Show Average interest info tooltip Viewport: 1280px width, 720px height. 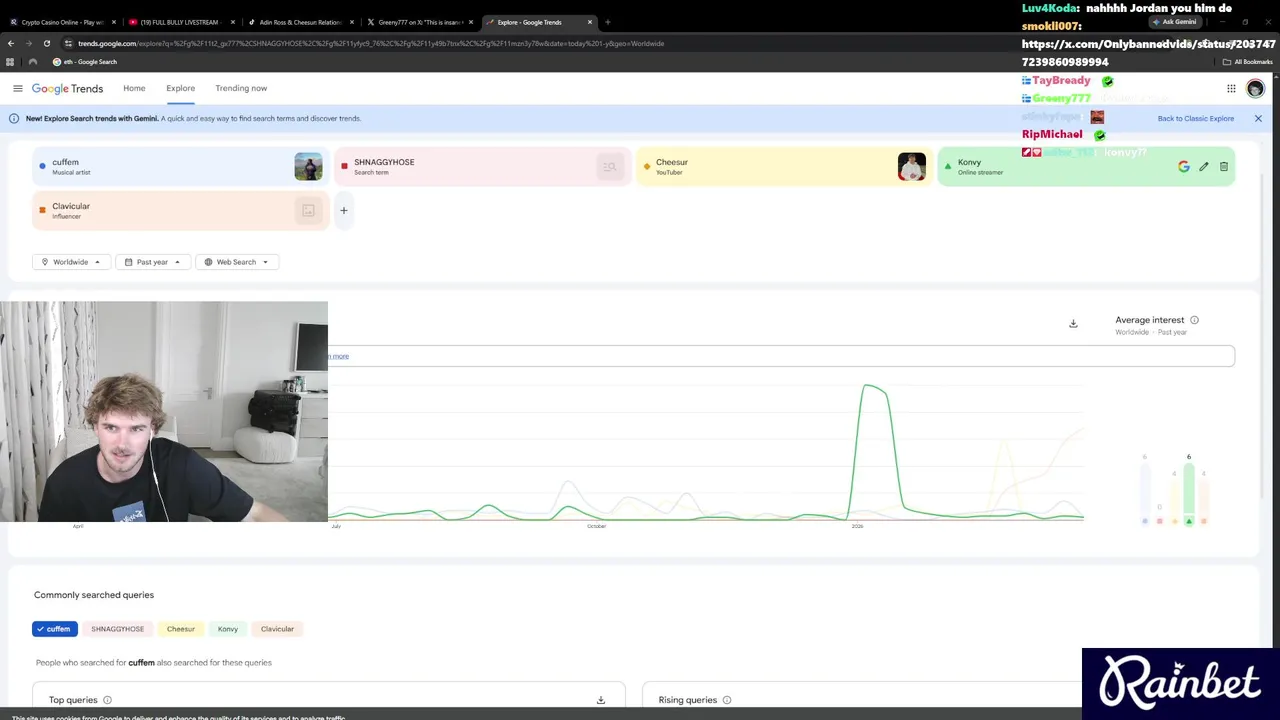tap(1194, 320)
